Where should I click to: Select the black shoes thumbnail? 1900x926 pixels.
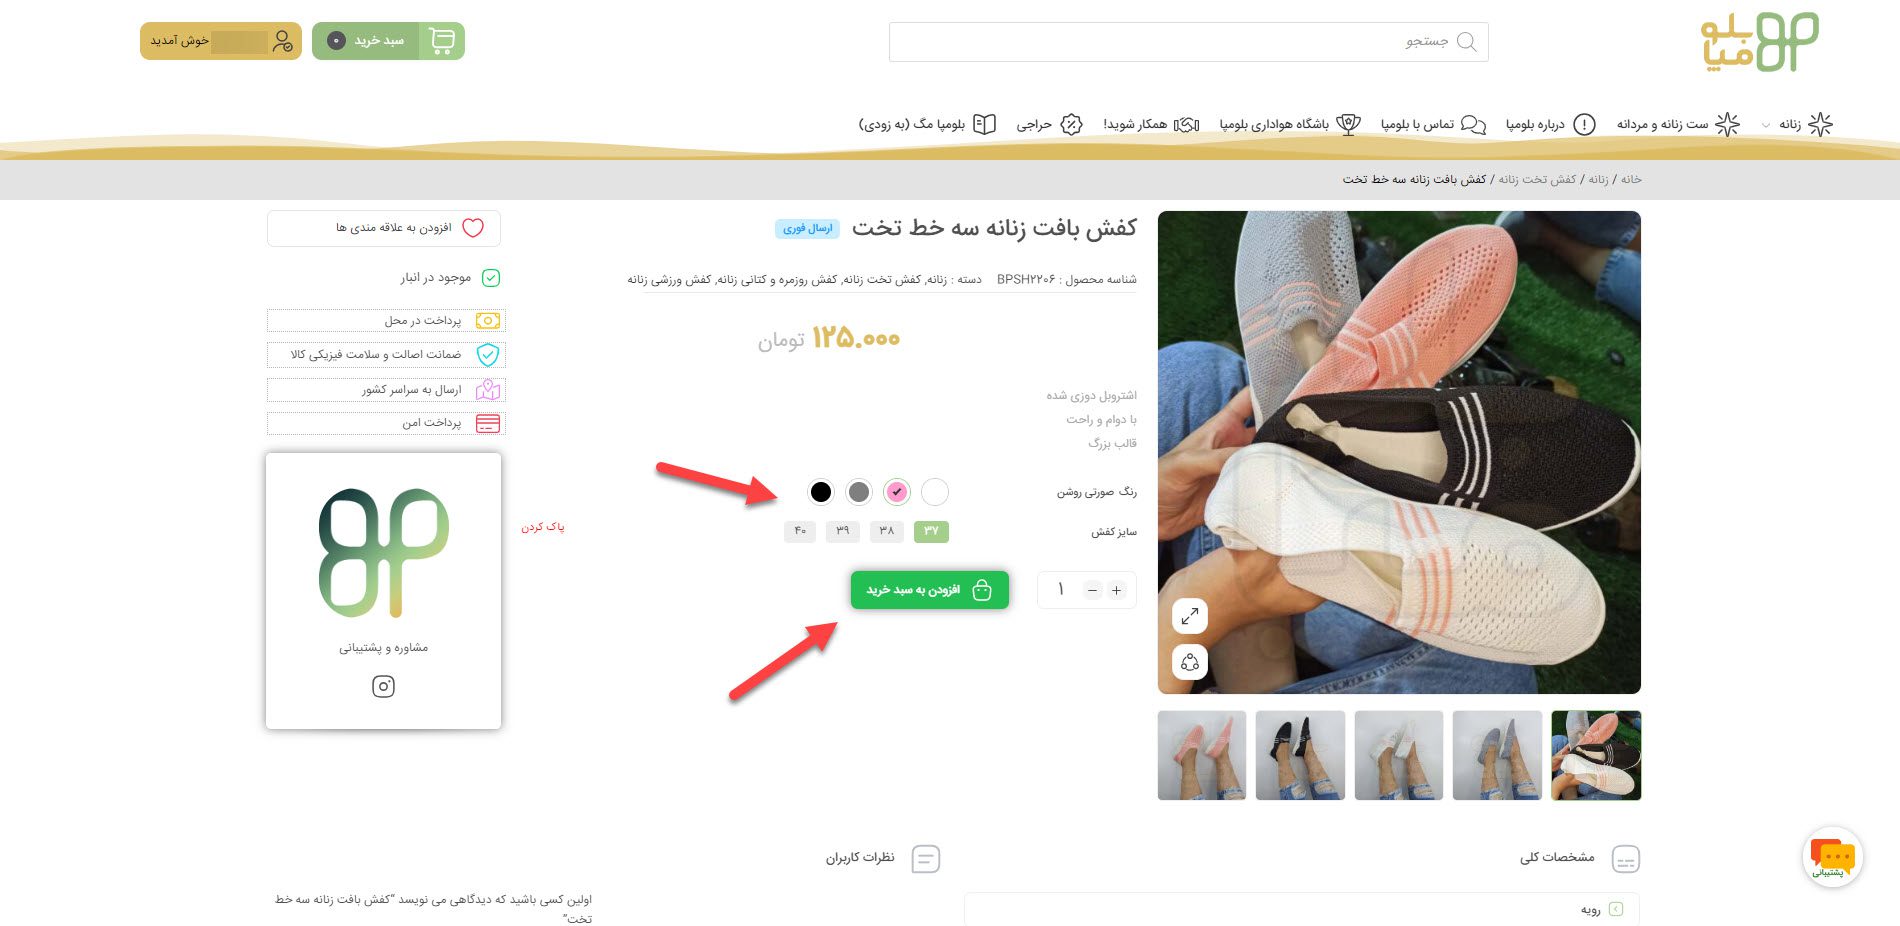click(1300, 755)
